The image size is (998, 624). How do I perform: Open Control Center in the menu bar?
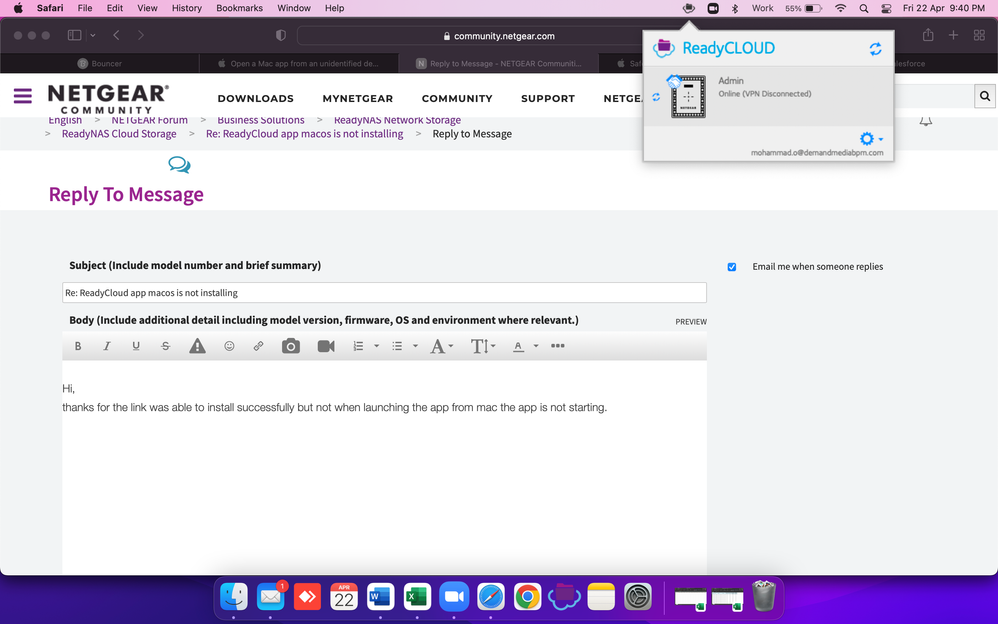tap(886, 8)
